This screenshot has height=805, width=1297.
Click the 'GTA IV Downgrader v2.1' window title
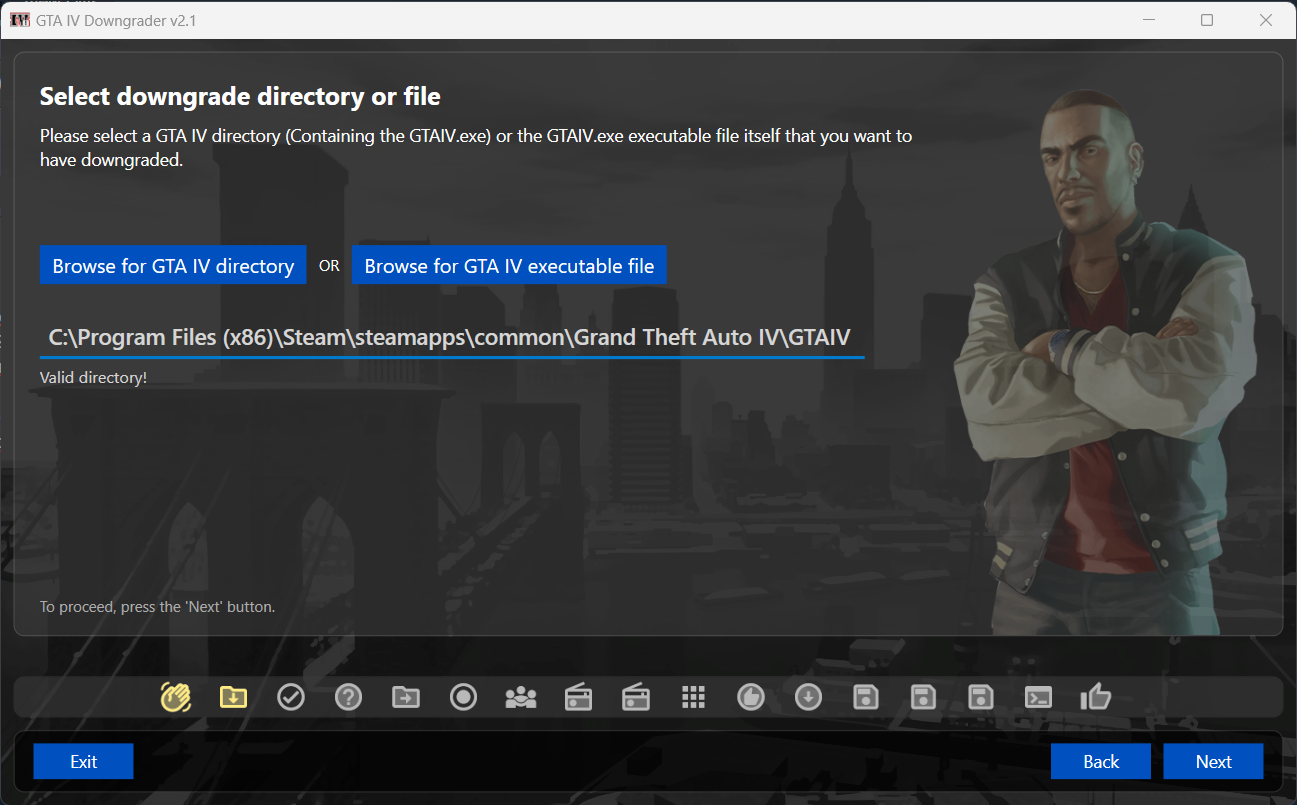117,20
